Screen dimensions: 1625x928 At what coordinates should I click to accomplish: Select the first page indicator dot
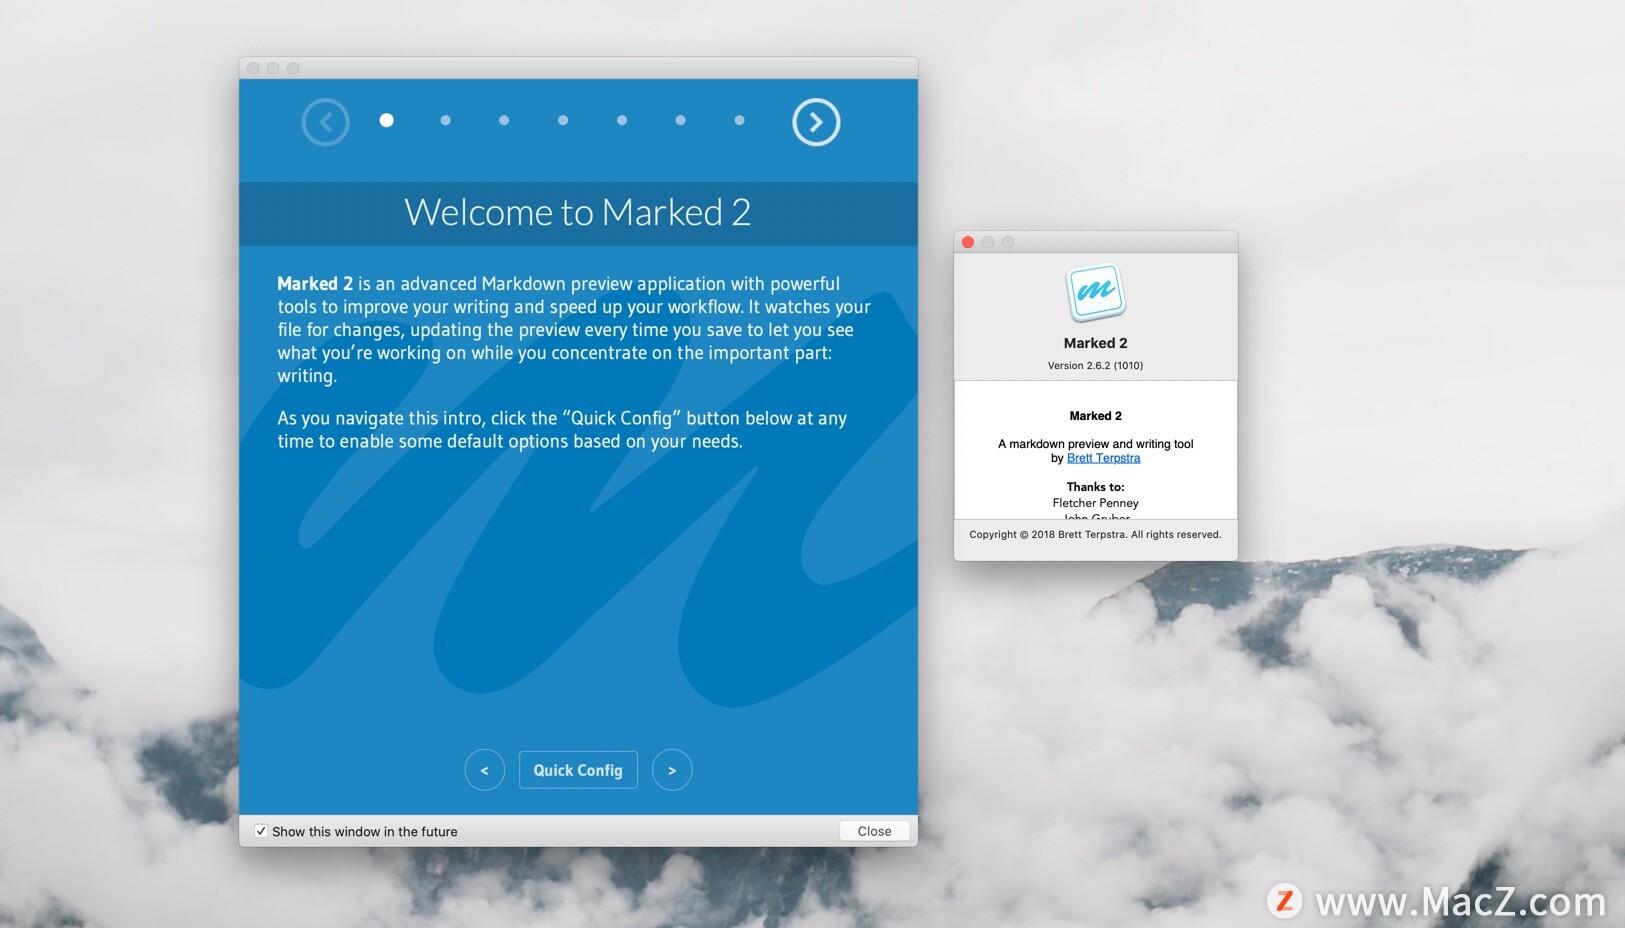click(386, 120)
